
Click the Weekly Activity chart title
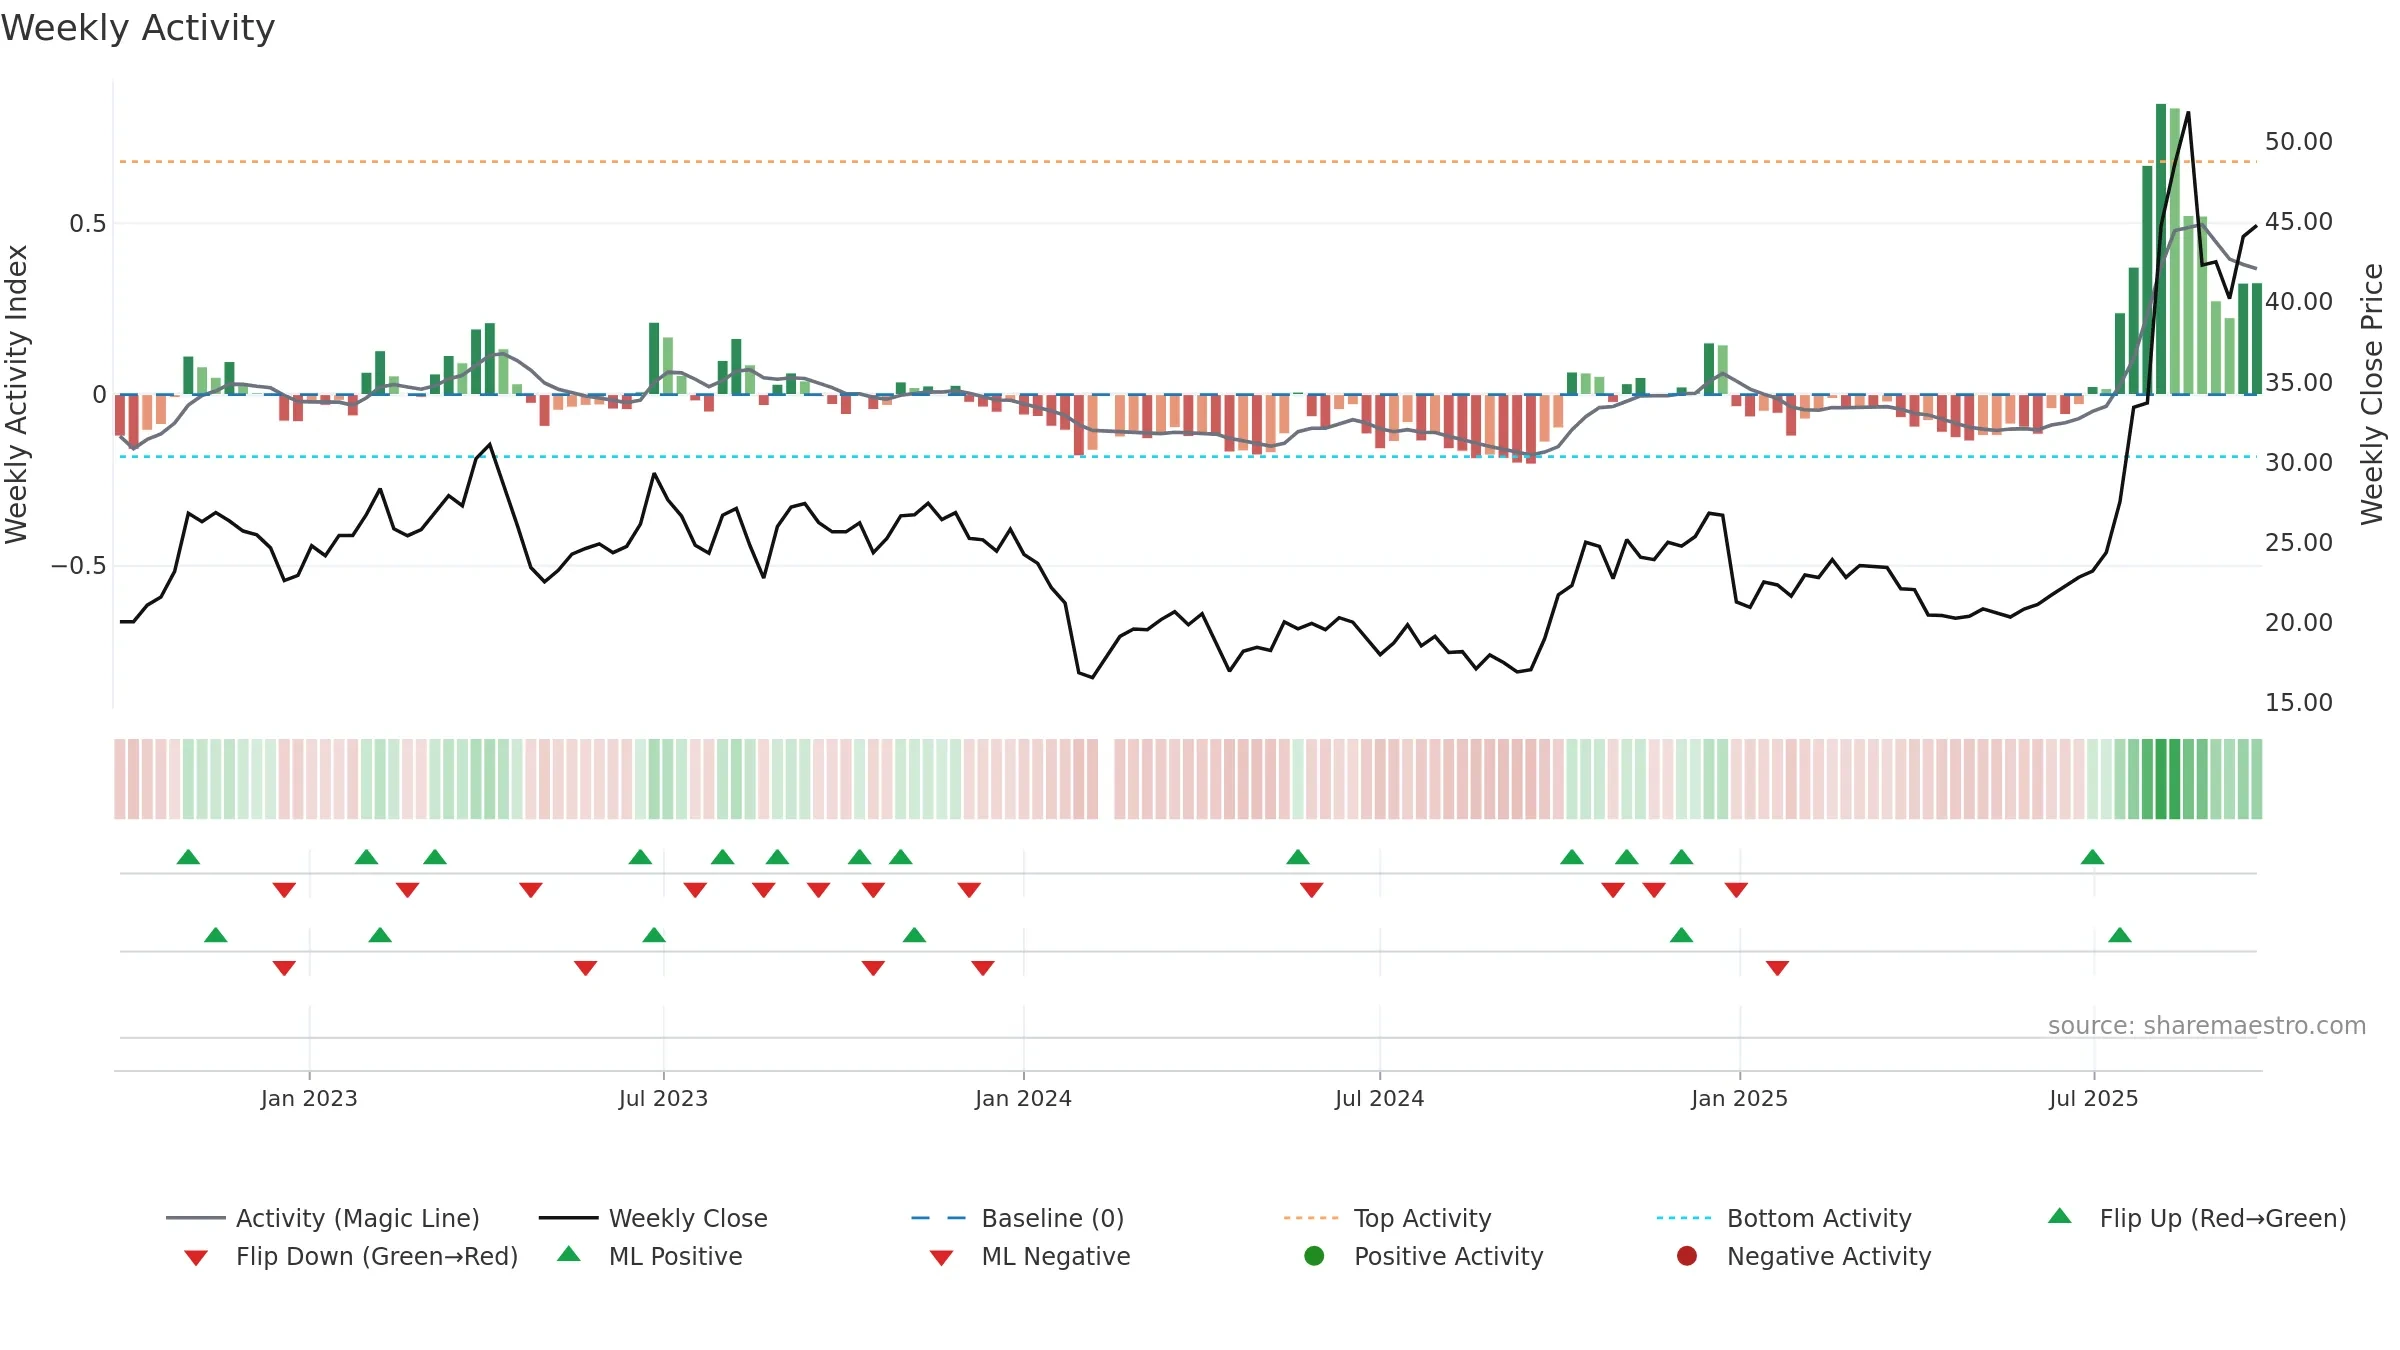click(138, 28)
